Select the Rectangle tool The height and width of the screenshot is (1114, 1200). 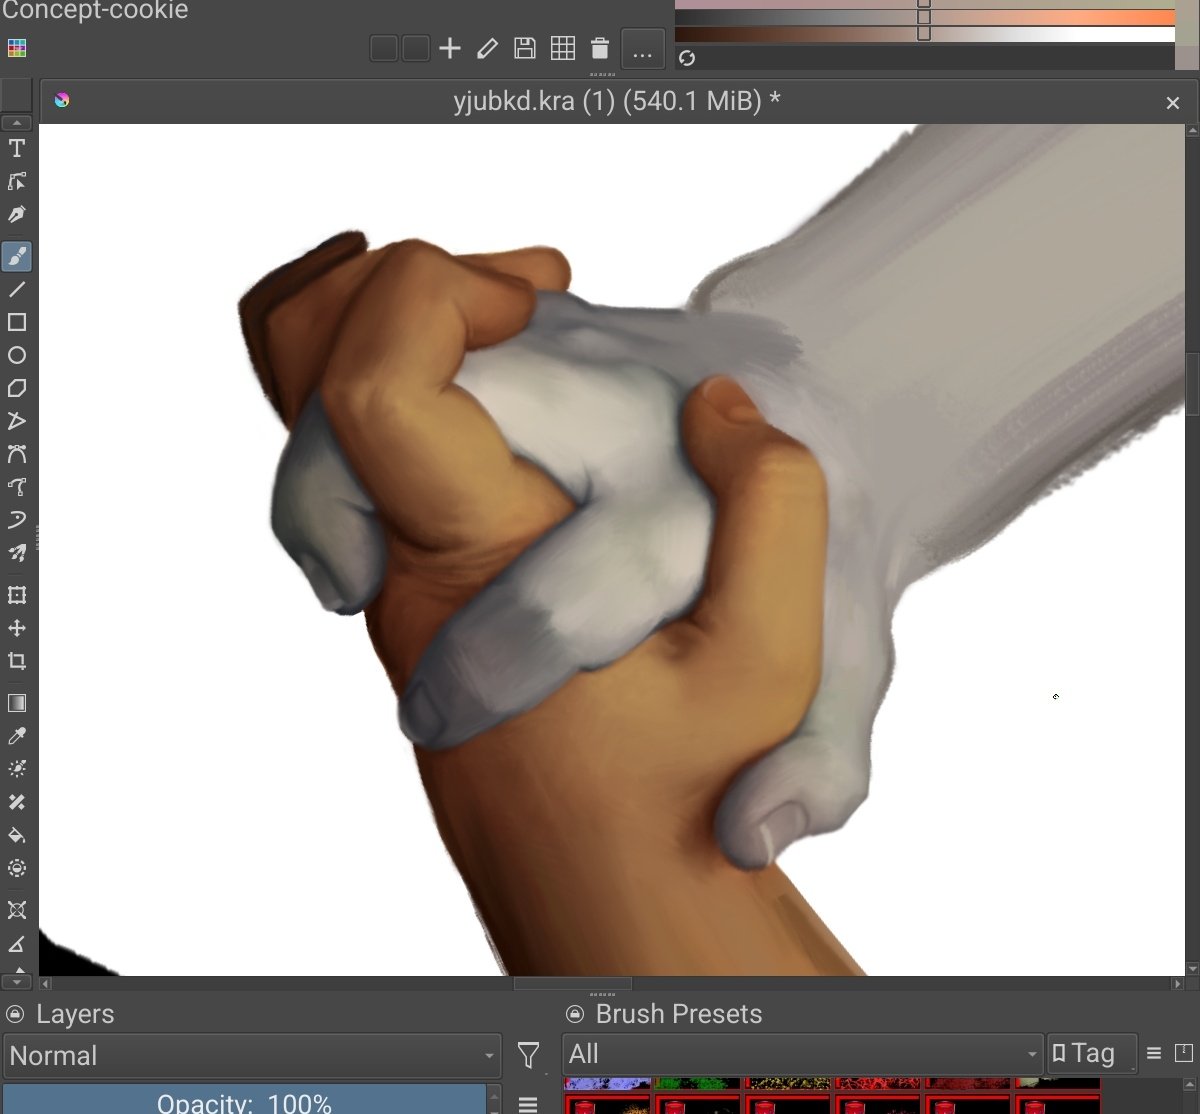pyautogui.click(x=17, y=323)
